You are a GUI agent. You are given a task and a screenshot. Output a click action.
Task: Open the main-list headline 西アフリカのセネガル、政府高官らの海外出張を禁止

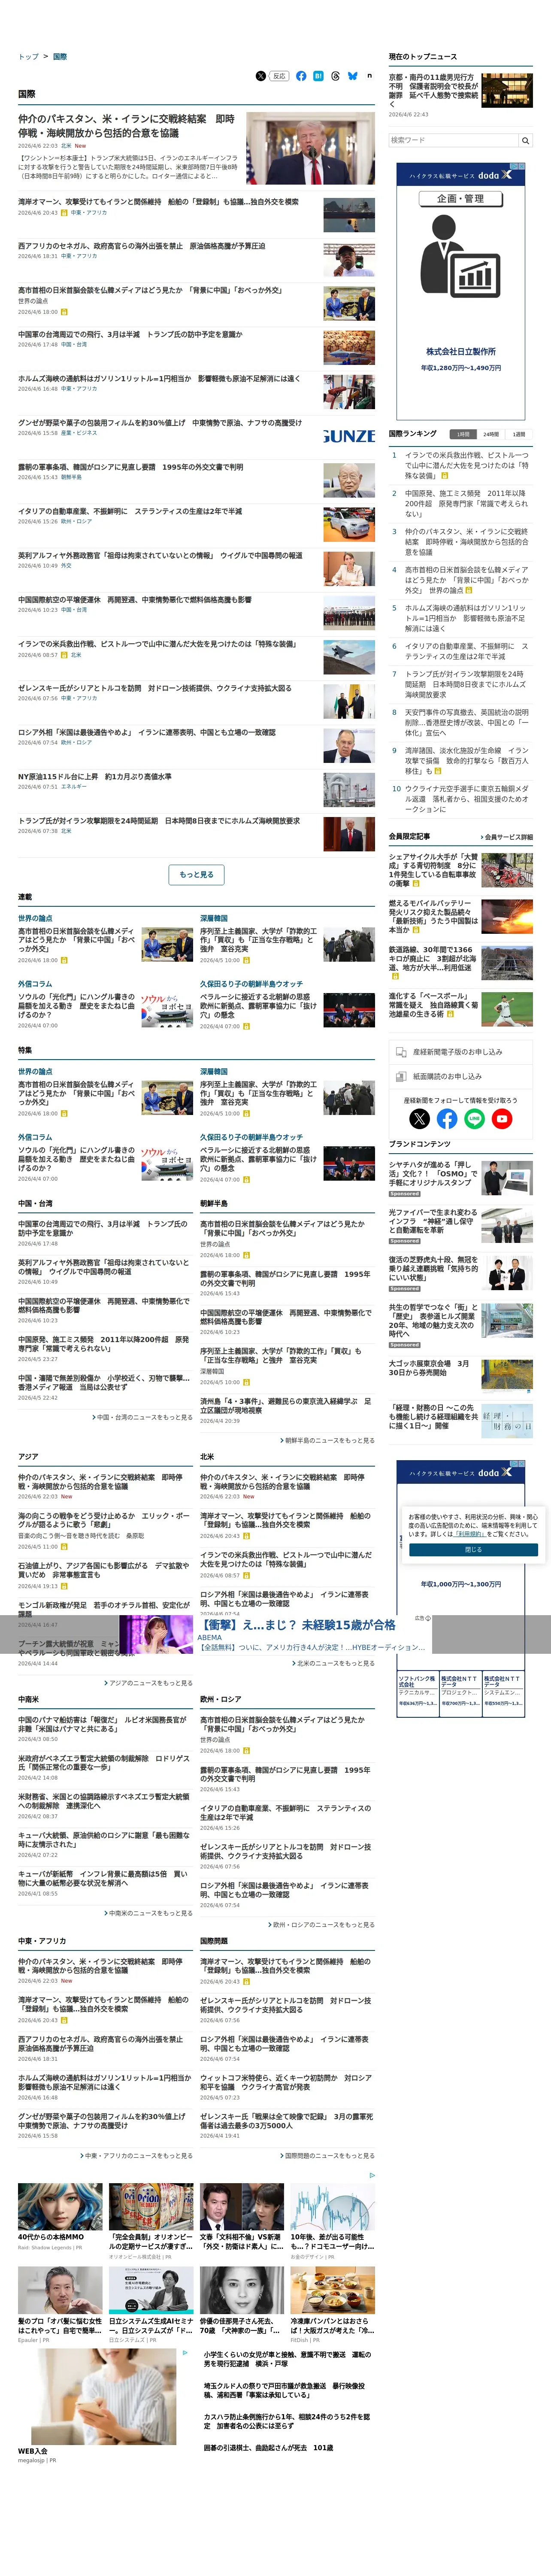[x=141, y=246]
